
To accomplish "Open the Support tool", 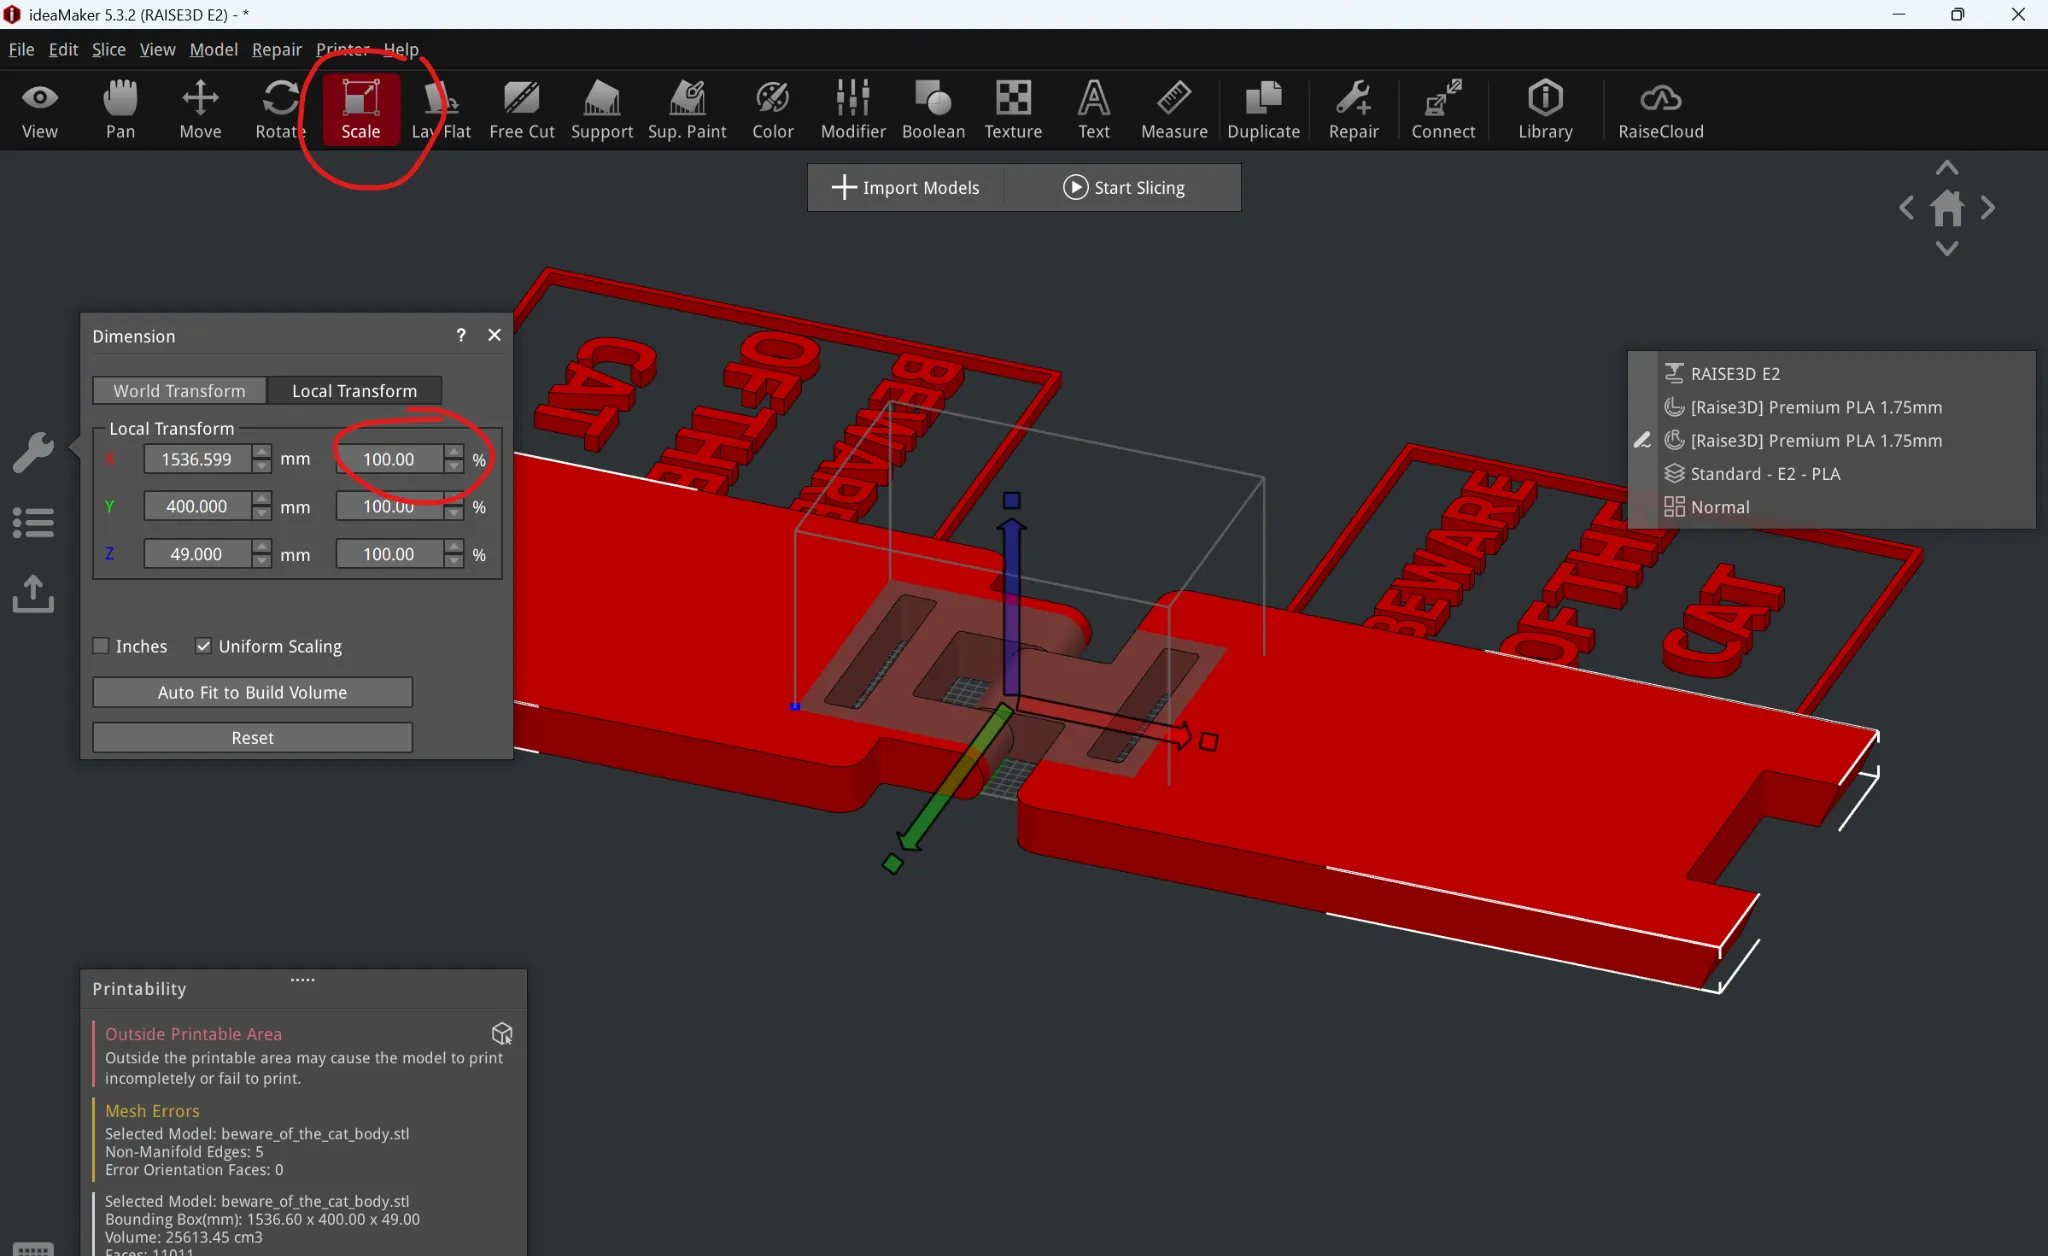I will [602, 110].
